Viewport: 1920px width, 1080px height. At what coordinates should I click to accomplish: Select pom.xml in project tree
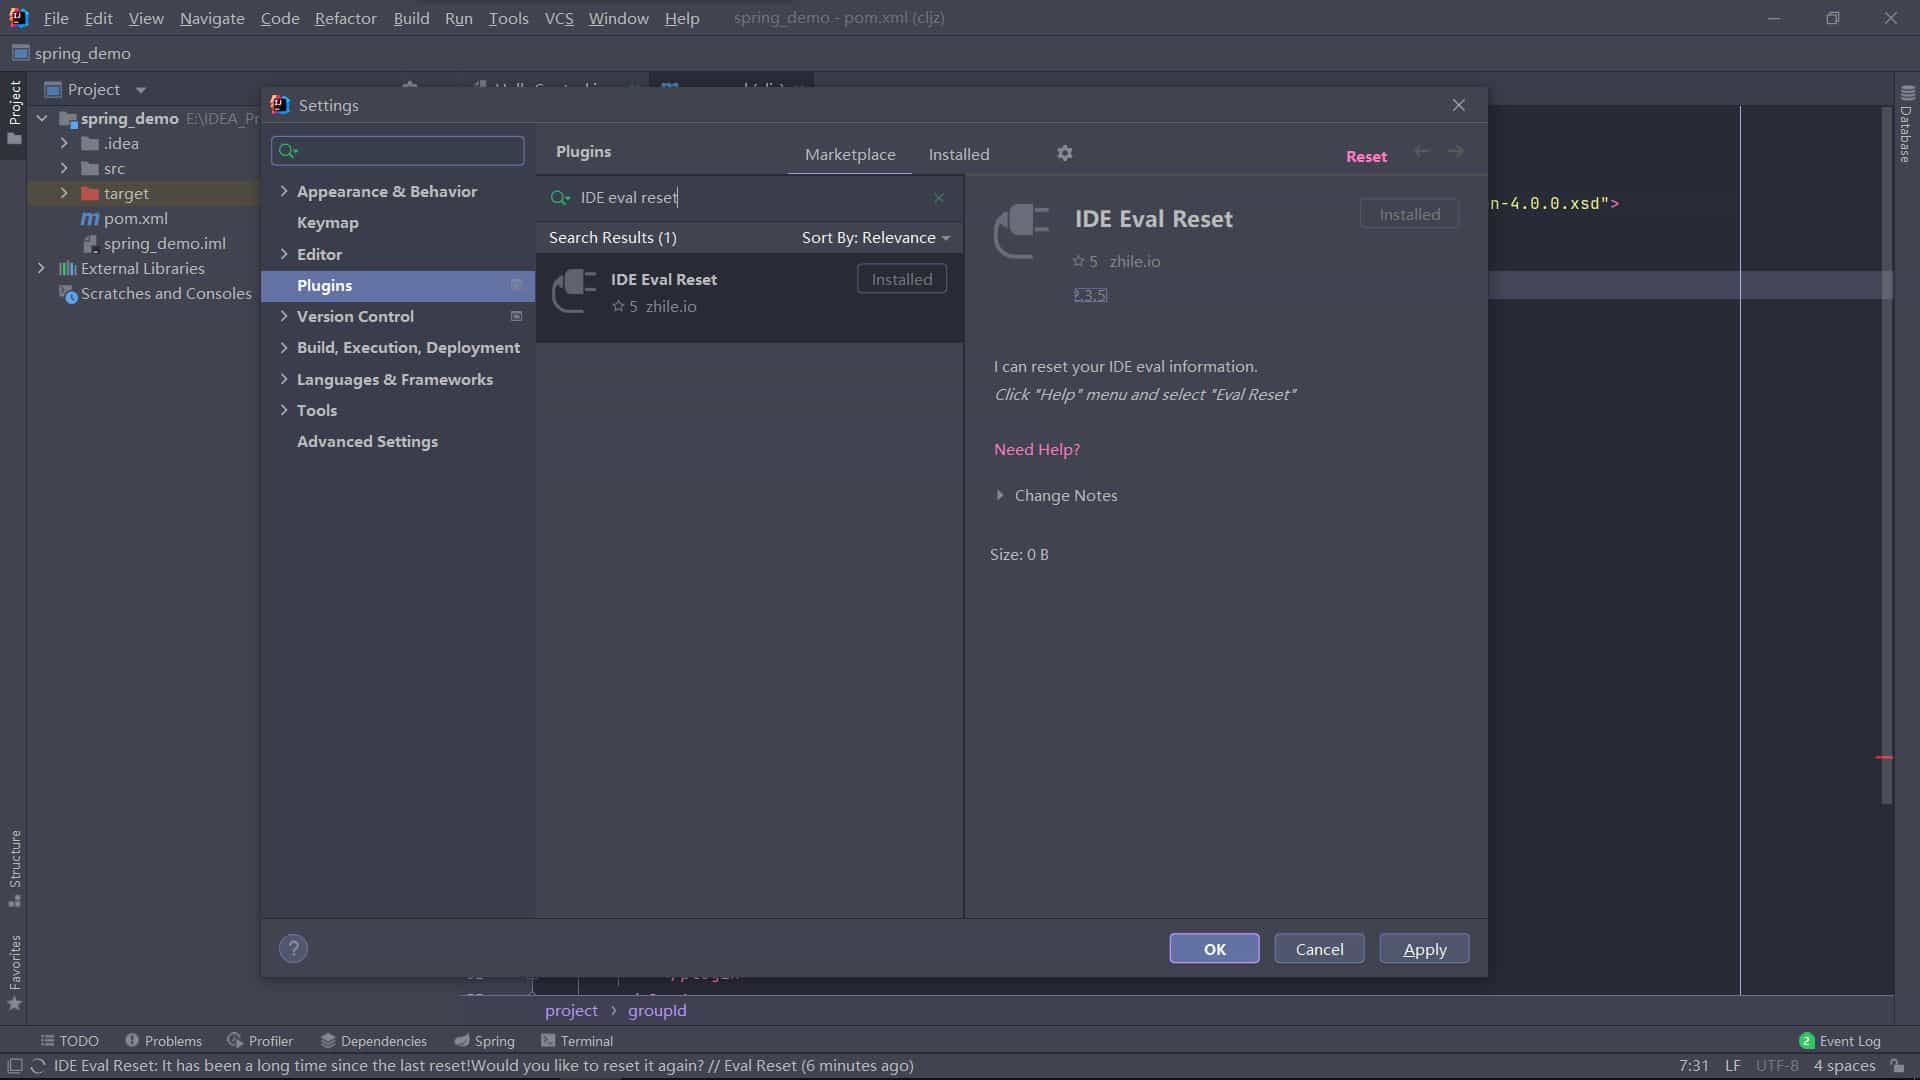(135, 218)
